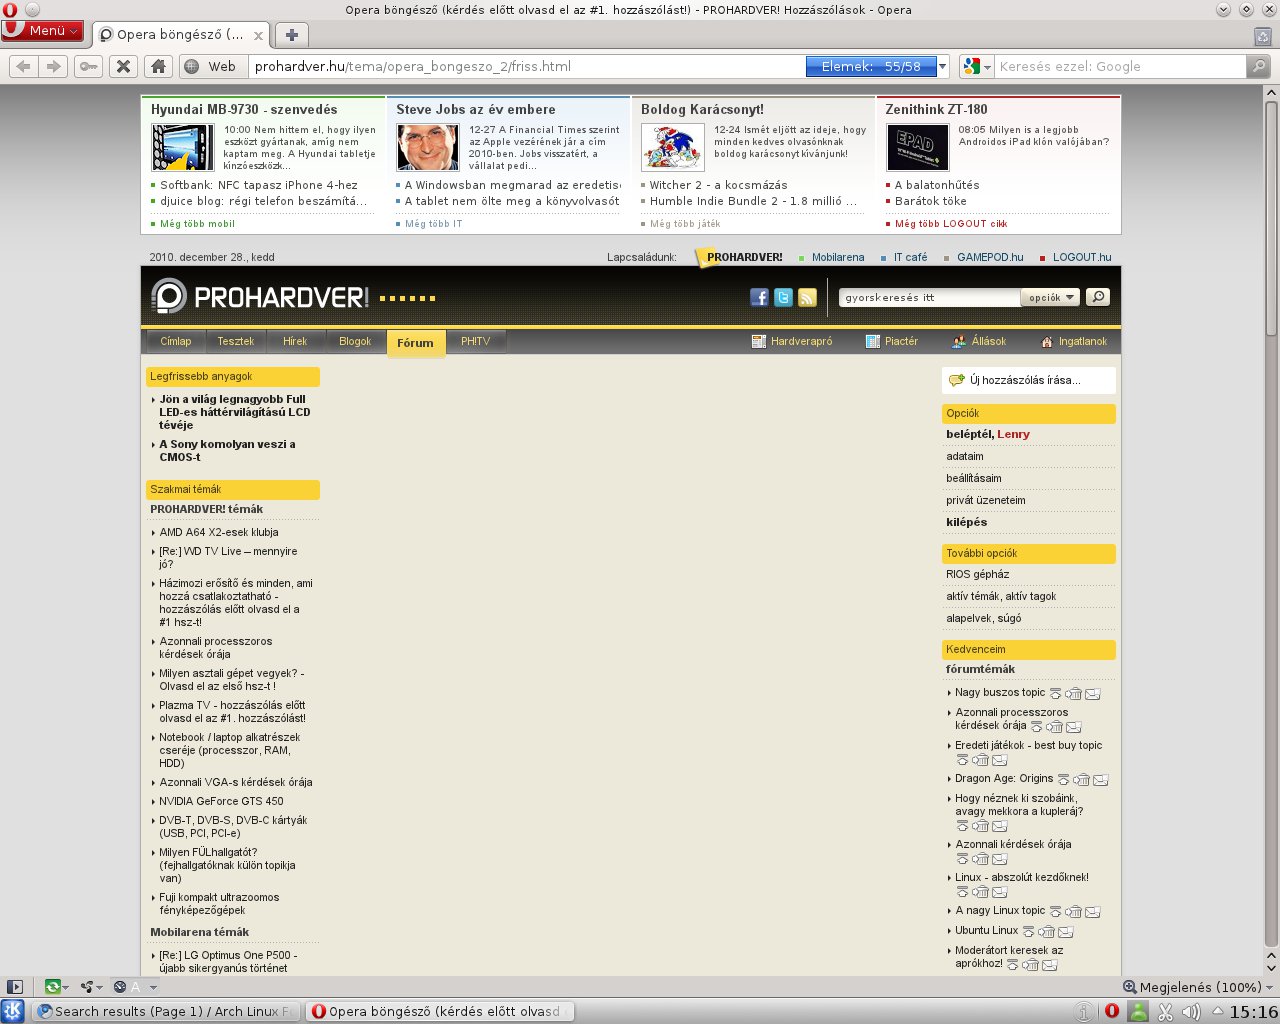Switch to Search results Arch Linux taskbar window
The image size is (1280, 1024).
tap(166, 1011)
